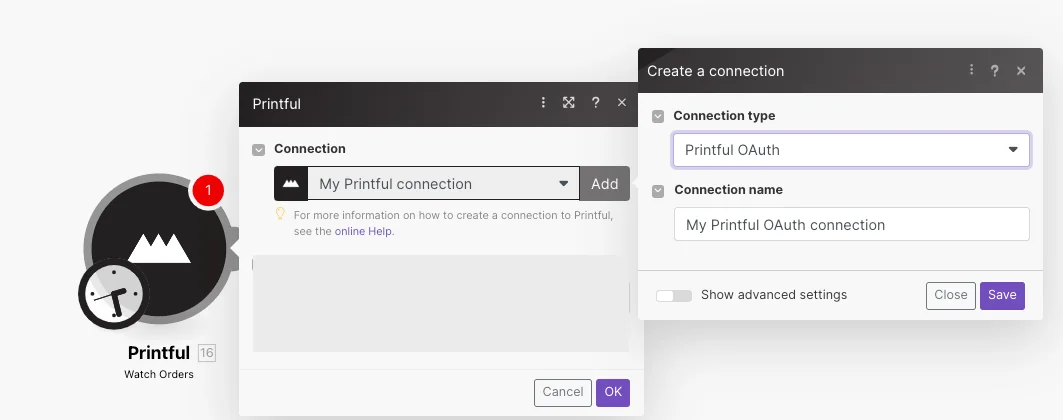Viewport: 1063px width, 420px height.
Task: Click the Add connection button
Action: coord(605,184)
